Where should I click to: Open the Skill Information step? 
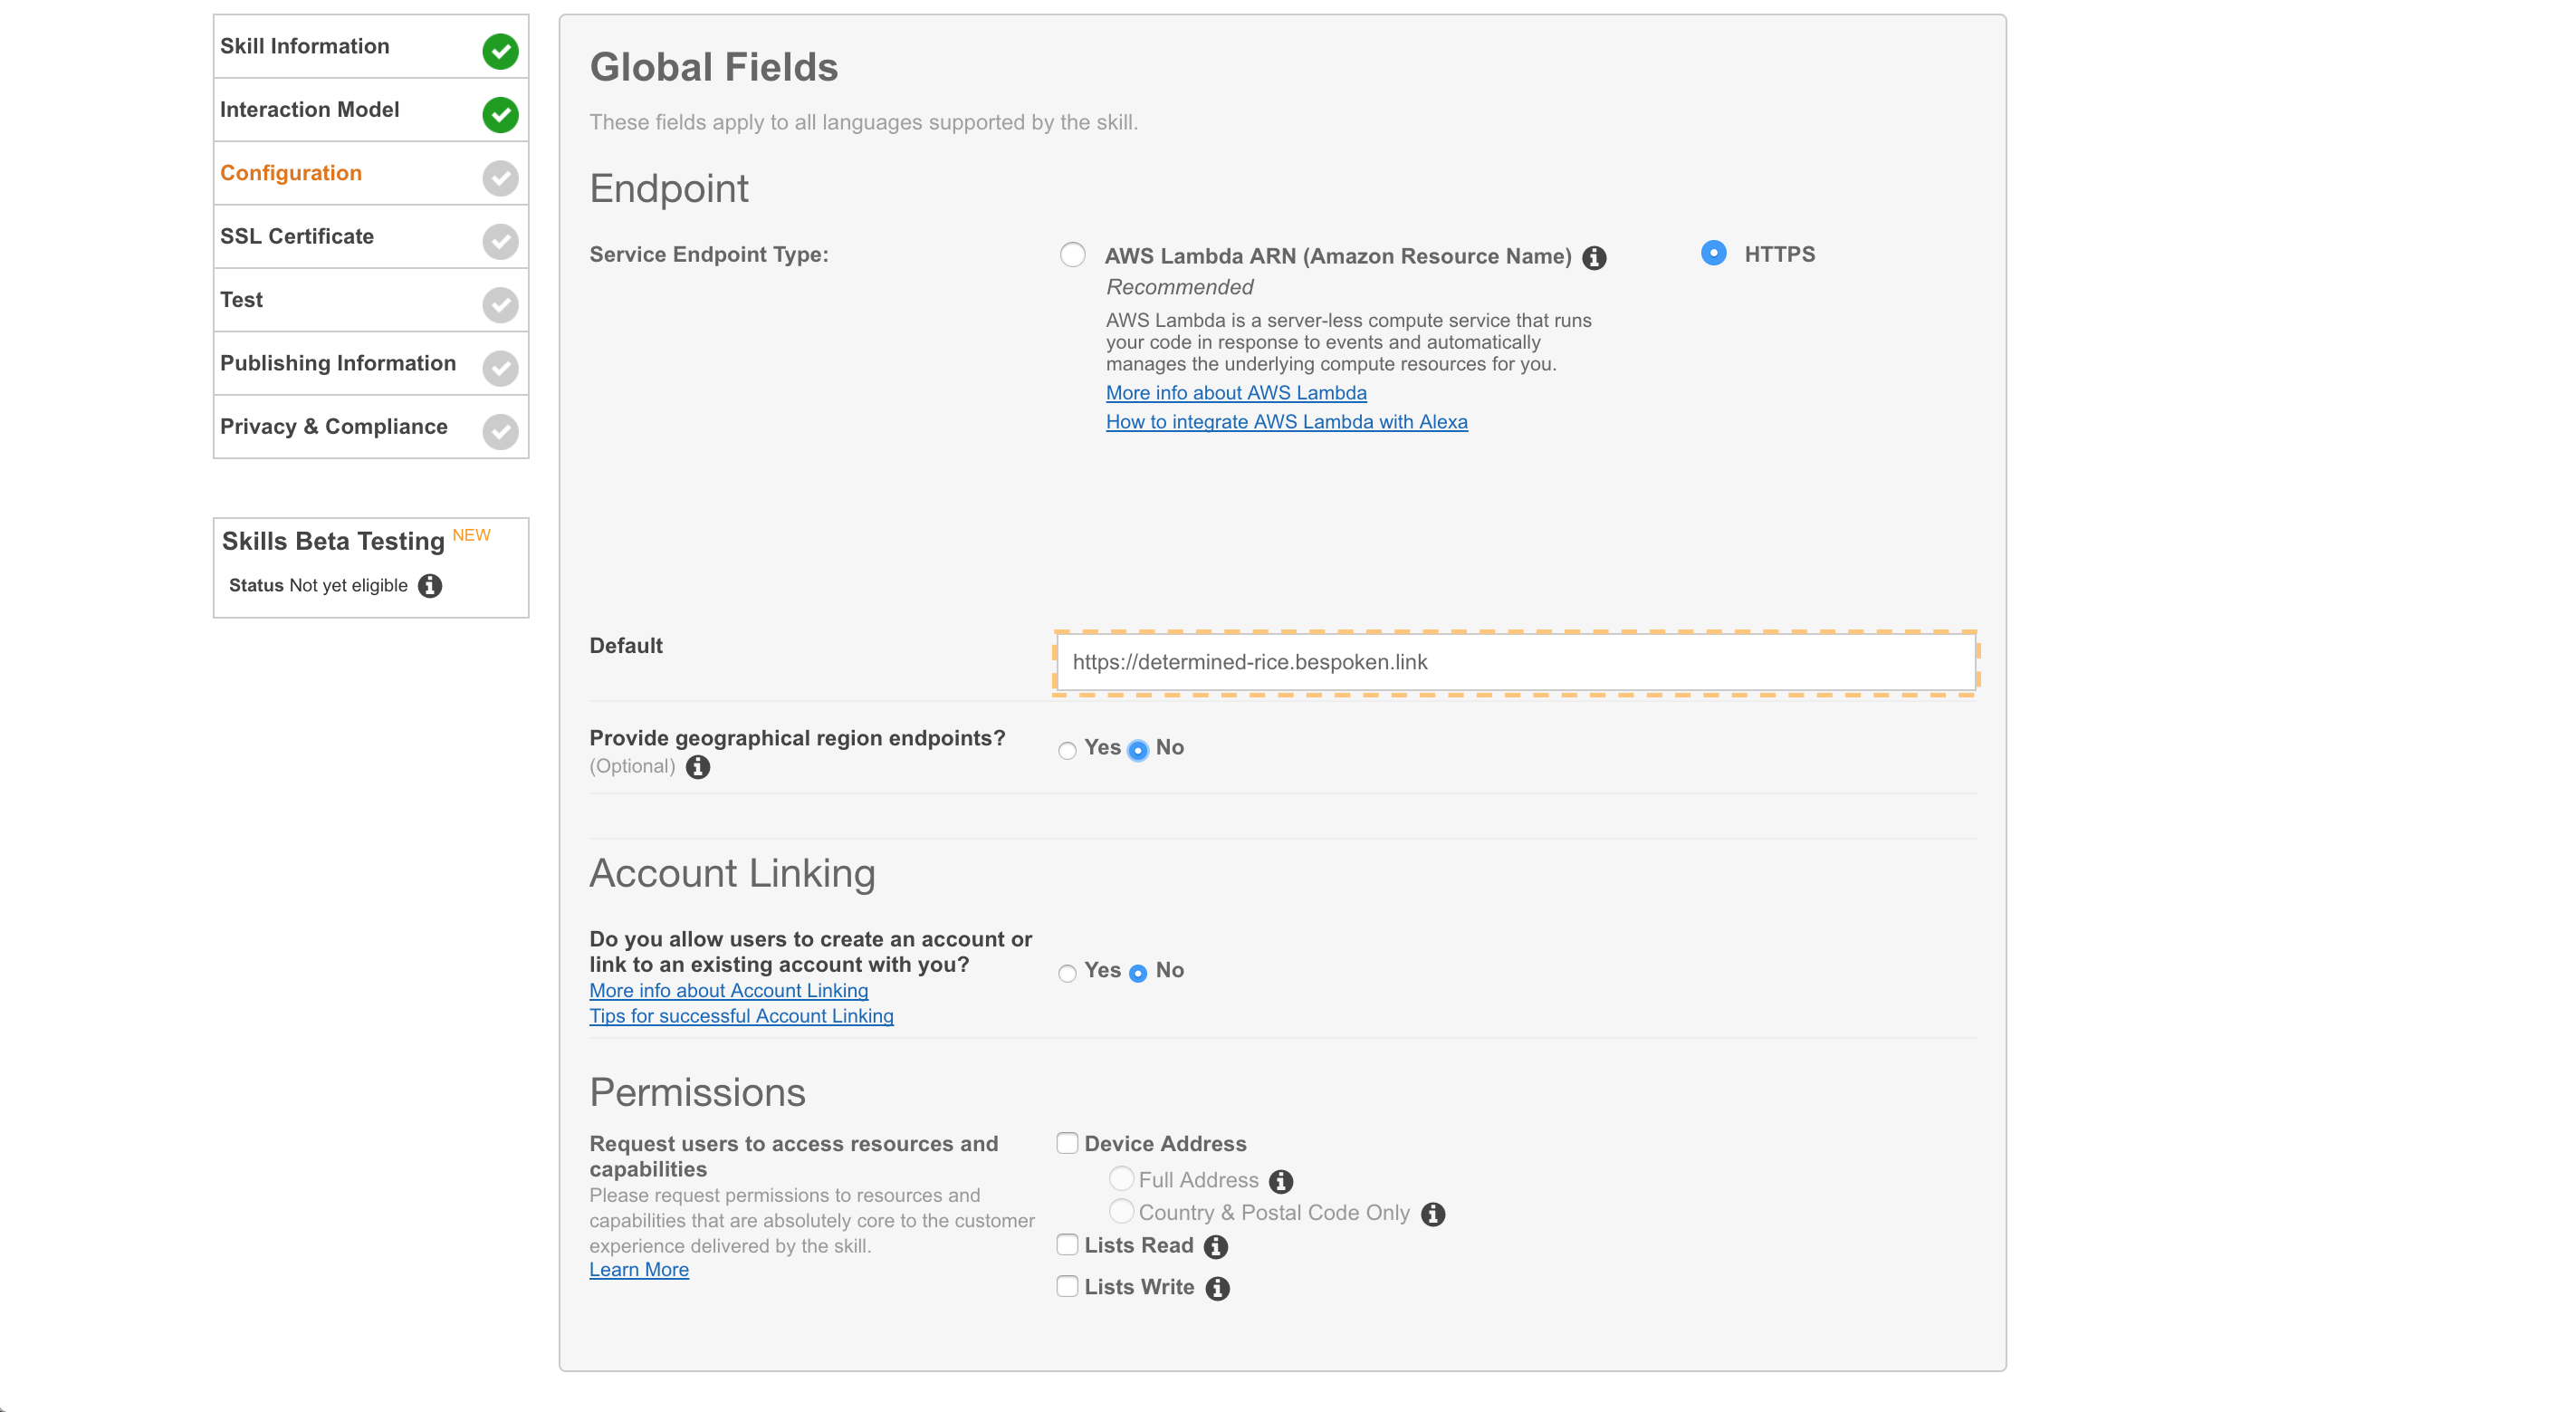point(371,46)
